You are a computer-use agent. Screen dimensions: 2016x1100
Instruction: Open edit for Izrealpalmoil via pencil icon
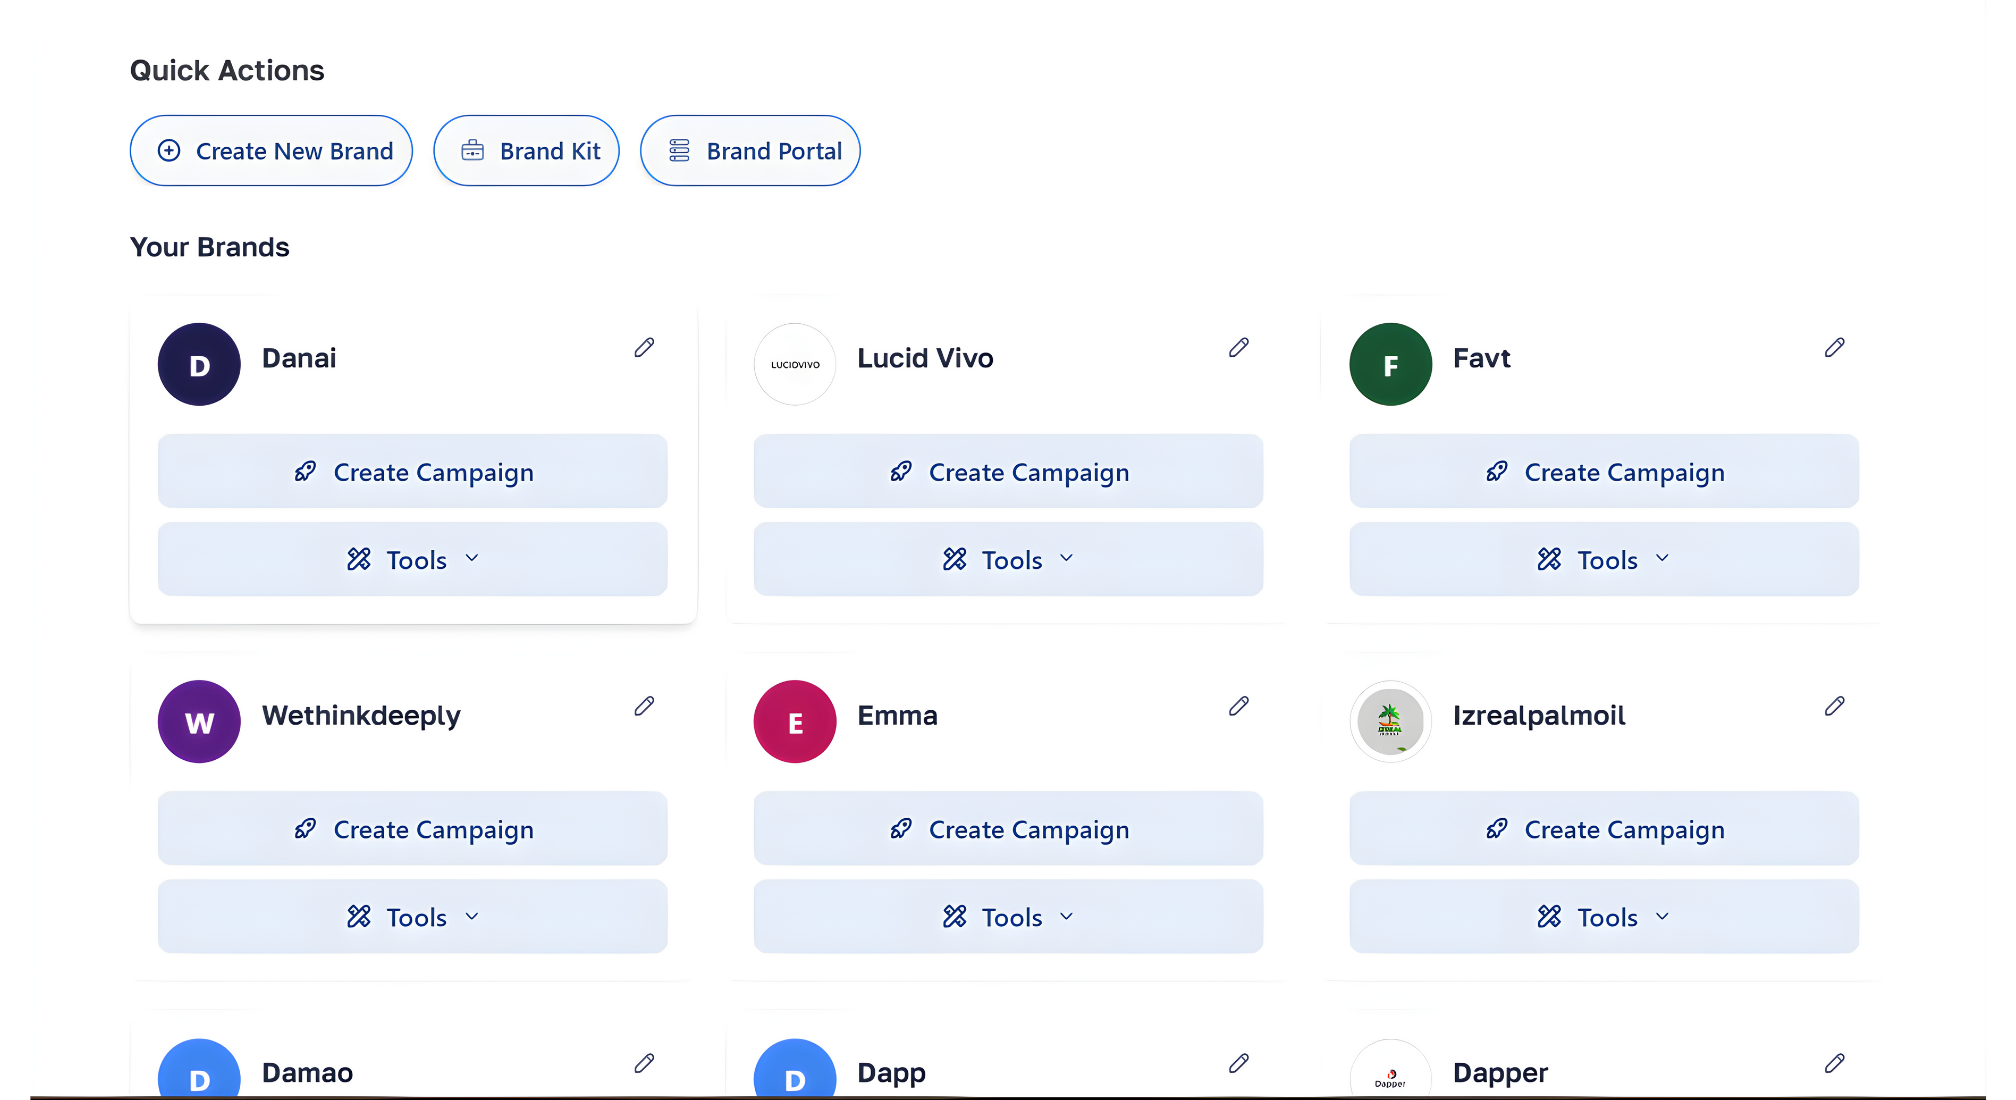1834,706
